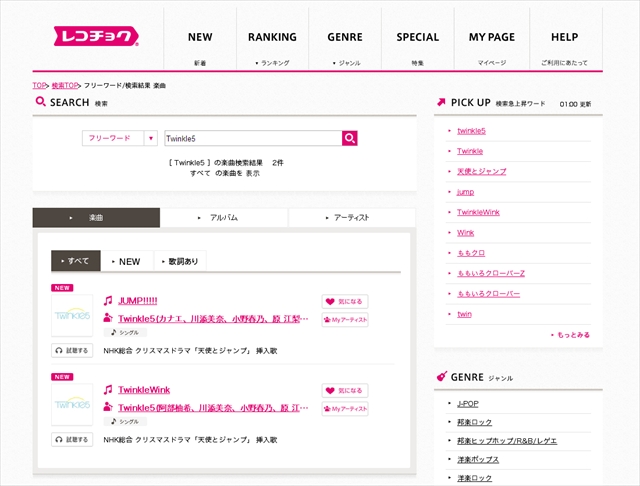This screenshot has width=640, height=486.
Task: Click music note icon beside JUMP!!!!!
Action: [108, 301]
